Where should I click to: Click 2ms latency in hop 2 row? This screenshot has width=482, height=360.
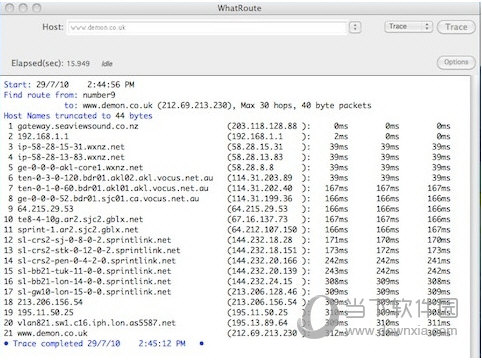341,136
